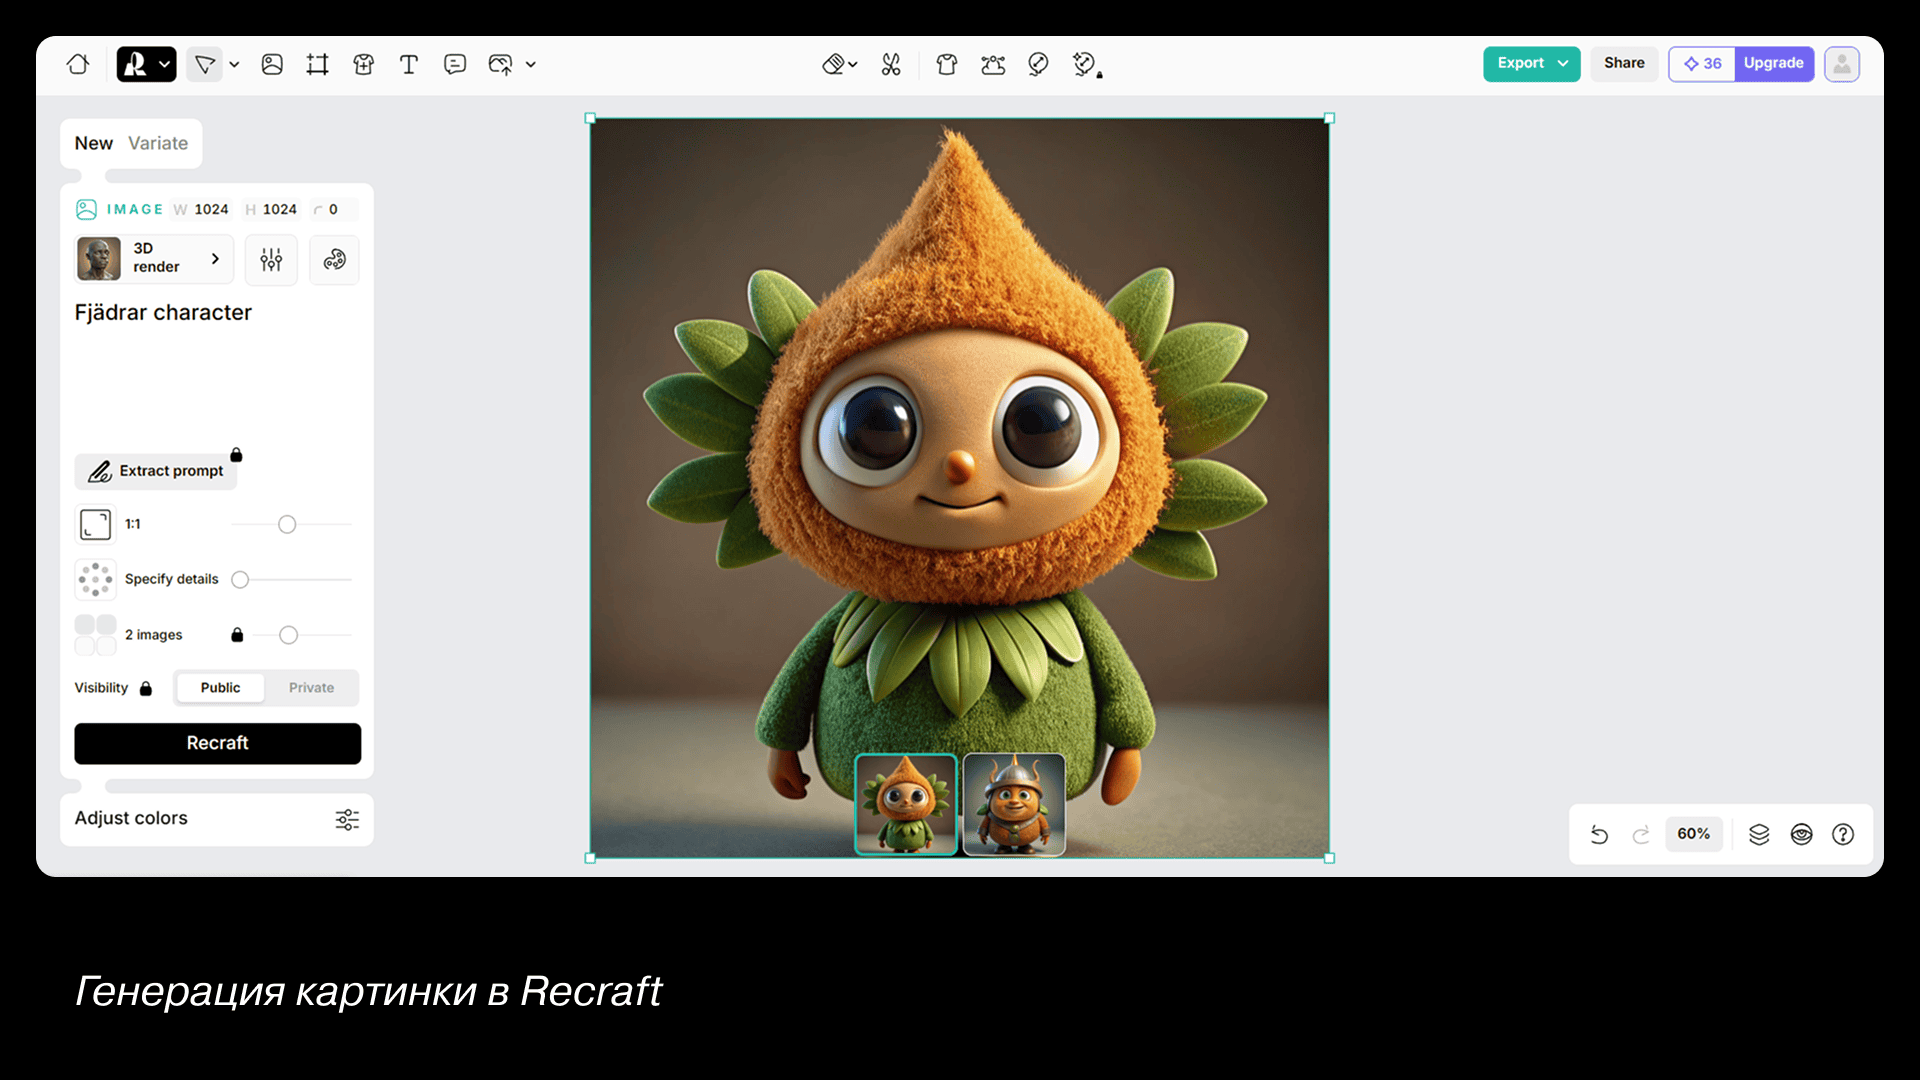
Task: Click the Upgrade button
Action: tap(1774, 63)
